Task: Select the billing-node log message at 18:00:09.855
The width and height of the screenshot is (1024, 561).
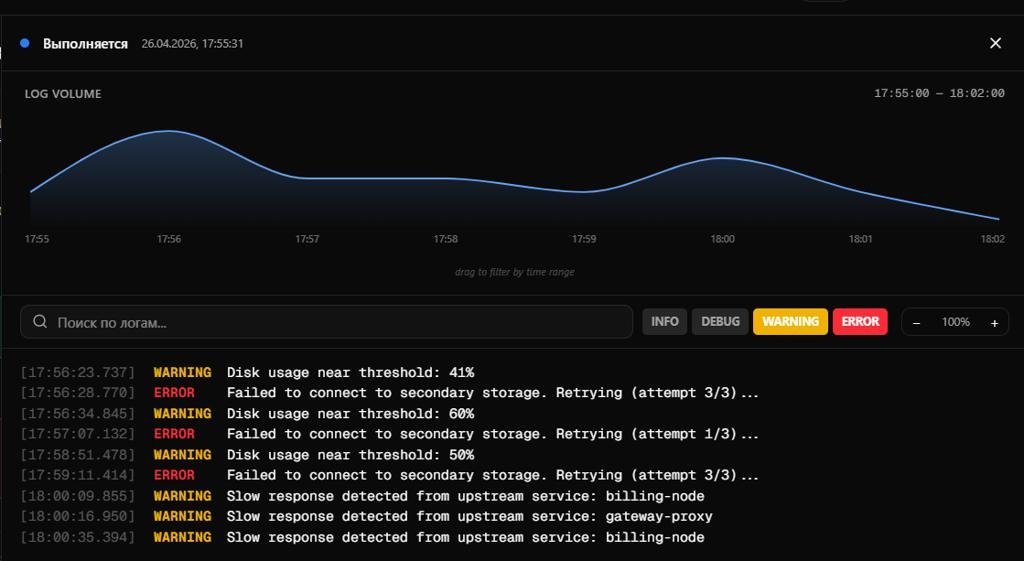Action: coord(465,496)
